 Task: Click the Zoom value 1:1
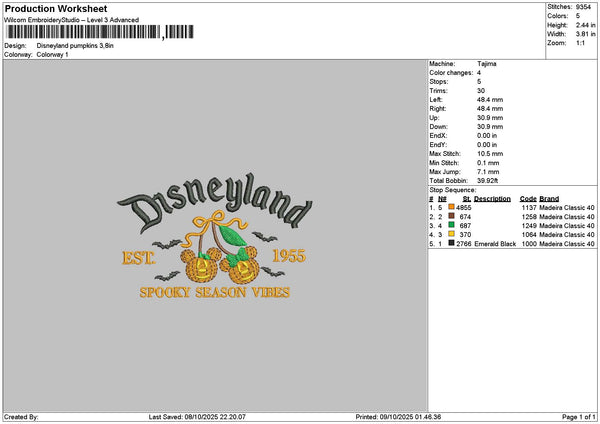pos(580,43)
